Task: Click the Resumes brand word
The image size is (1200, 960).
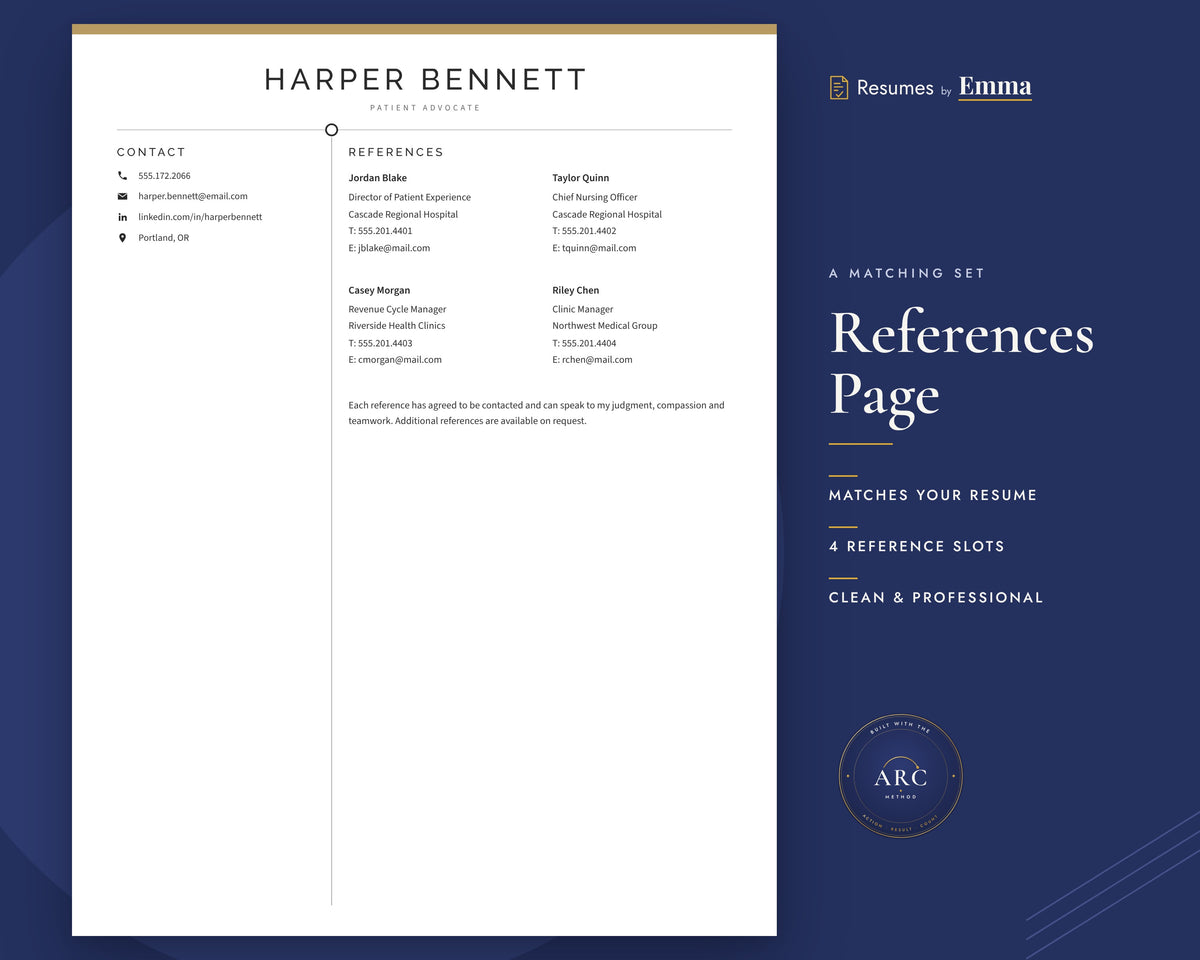Action: [895, 88]
